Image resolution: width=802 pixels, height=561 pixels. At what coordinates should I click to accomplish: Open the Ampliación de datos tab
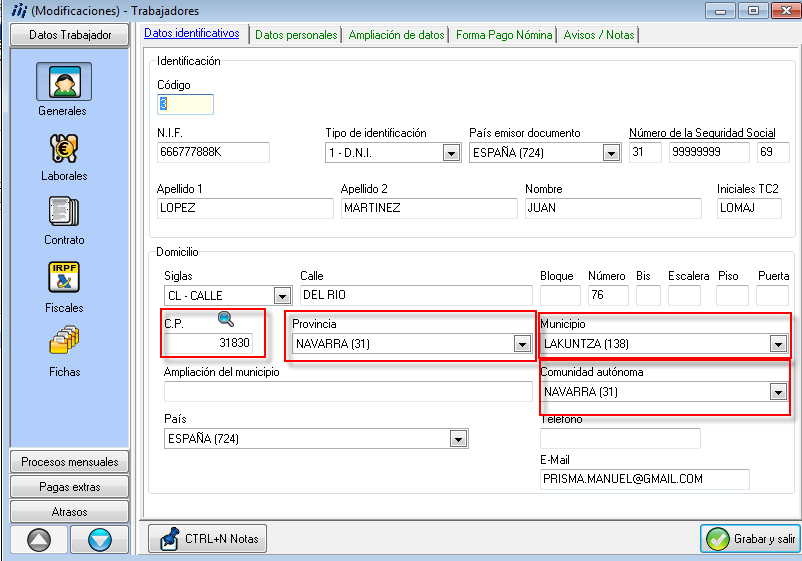(396, 35)
